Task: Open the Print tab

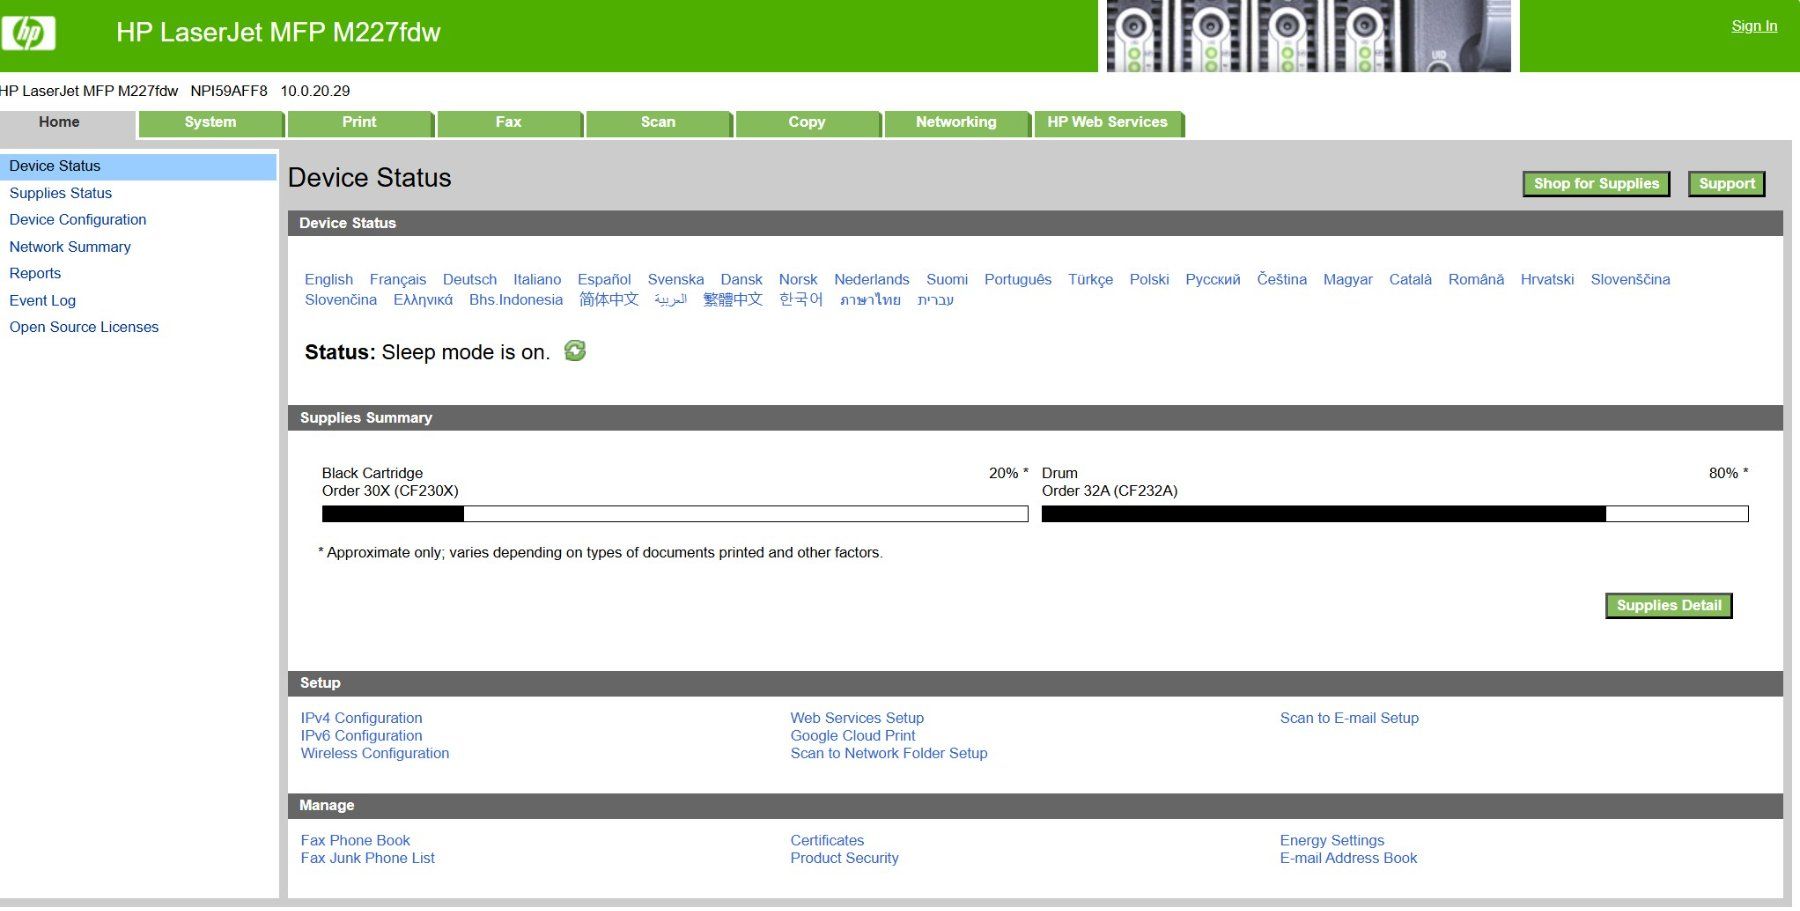Action: [359, 123]
